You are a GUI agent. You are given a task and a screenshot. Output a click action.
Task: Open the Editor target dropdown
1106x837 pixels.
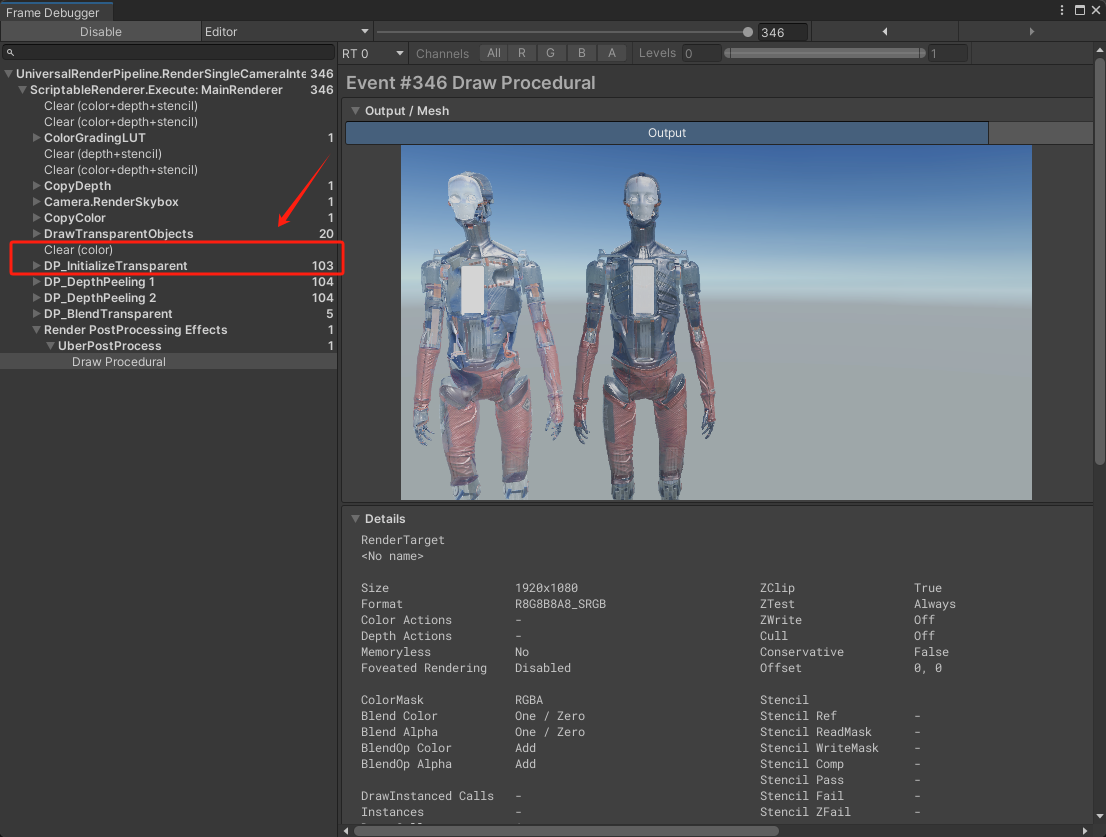(287, 32)
